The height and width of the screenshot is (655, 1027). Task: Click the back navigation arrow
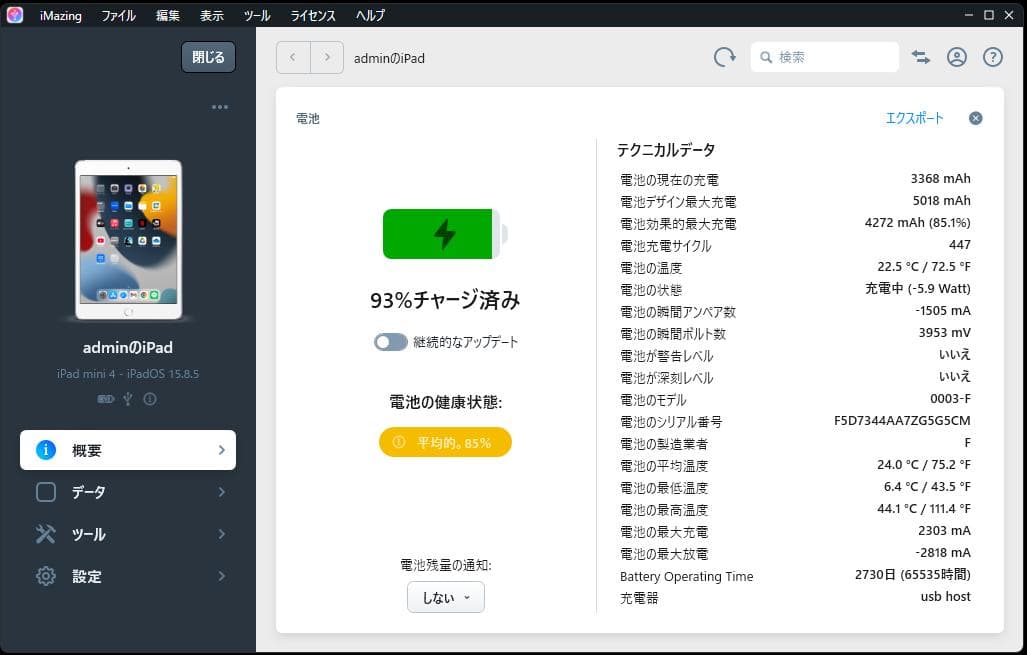pos(293,58)
